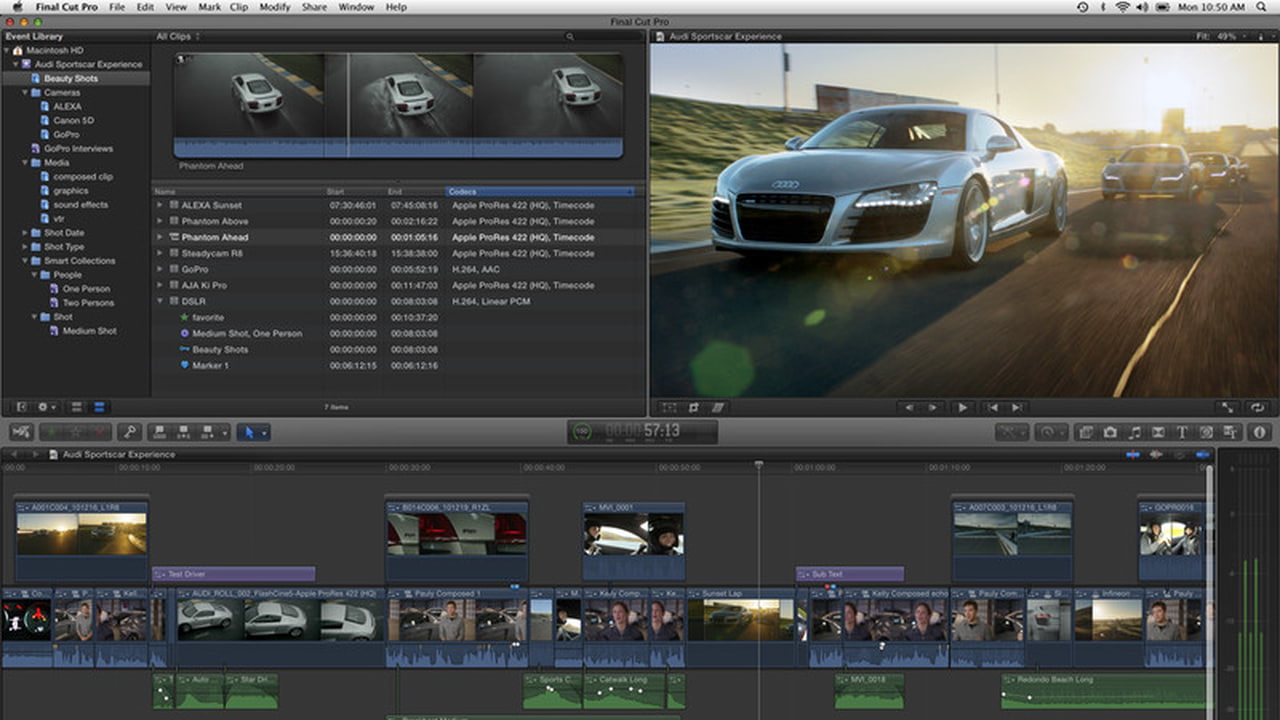Open the Clip menu
Viewport: 1280px width, 720px height.
[238, 7]
